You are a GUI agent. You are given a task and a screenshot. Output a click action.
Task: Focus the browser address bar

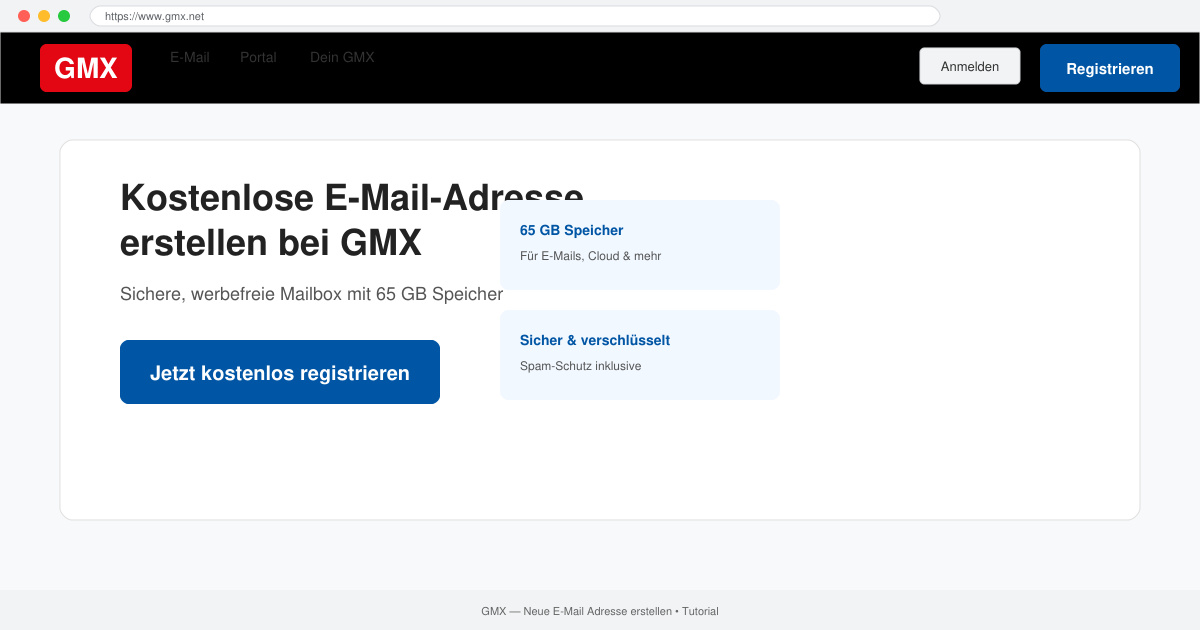(515, 16)
